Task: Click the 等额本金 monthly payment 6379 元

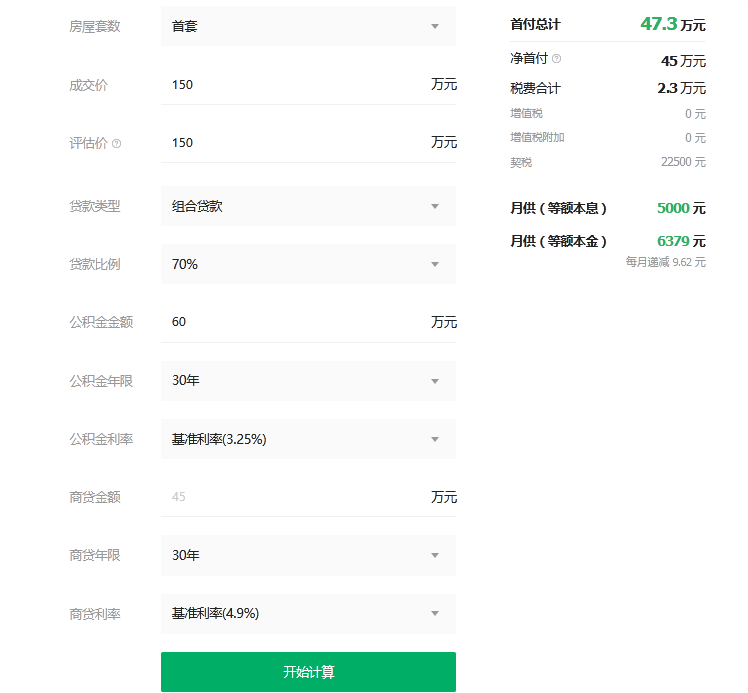Action: 681,241
